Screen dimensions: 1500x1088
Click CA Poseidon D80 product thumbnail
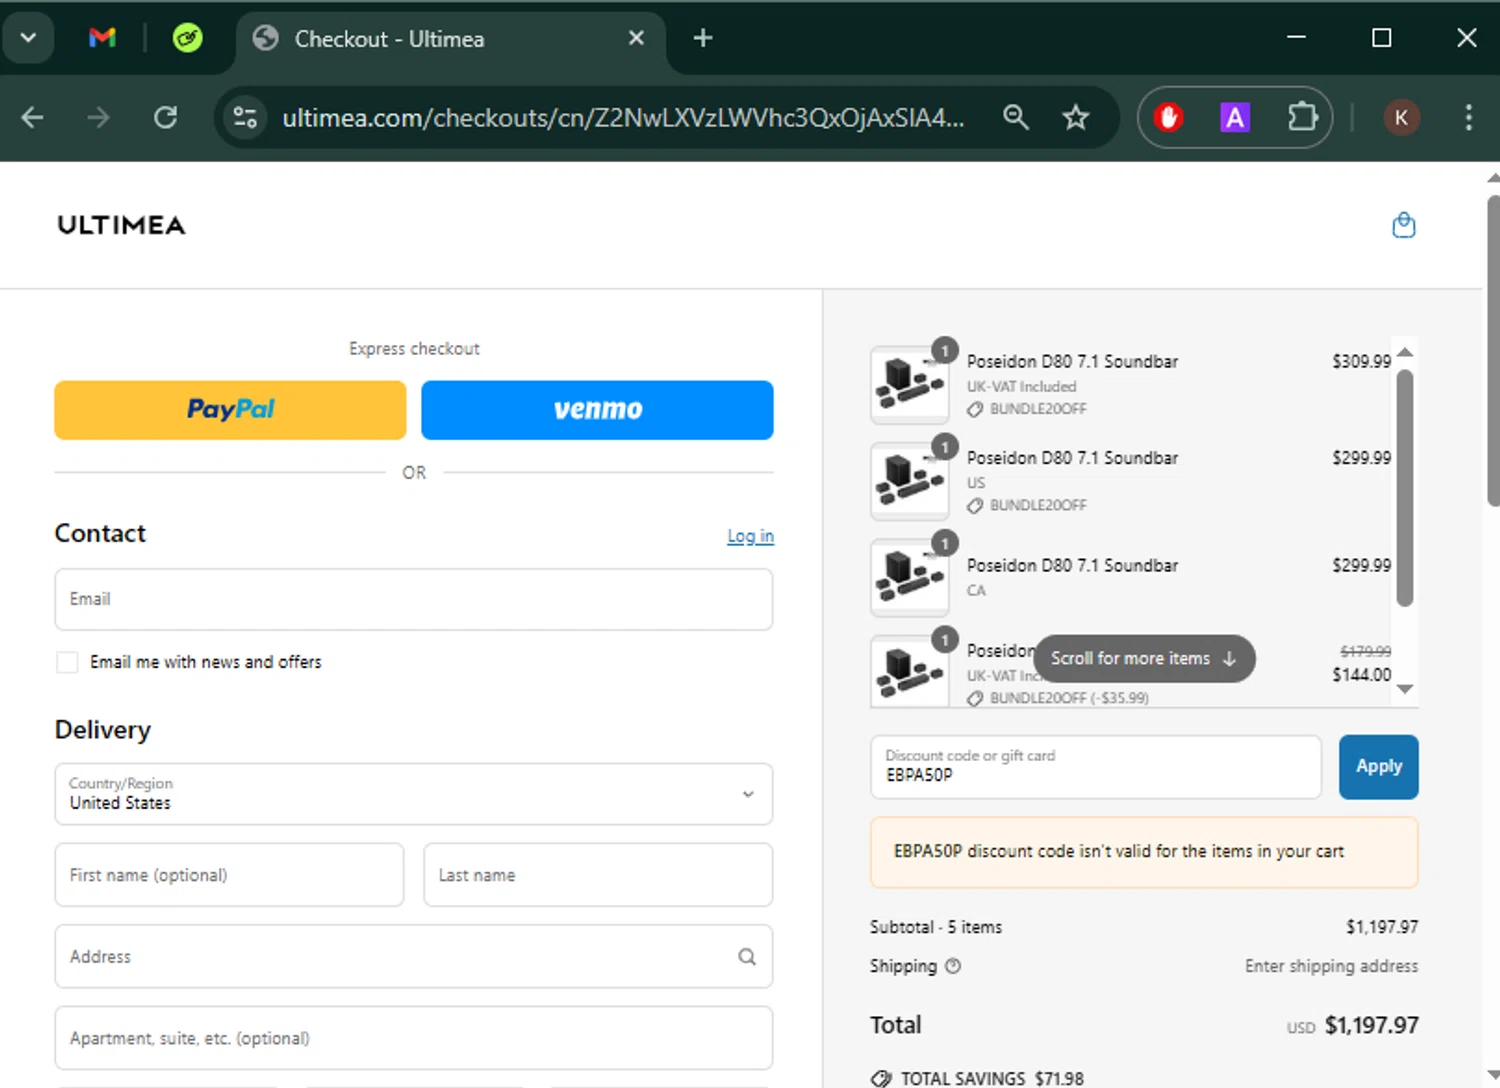909,577
